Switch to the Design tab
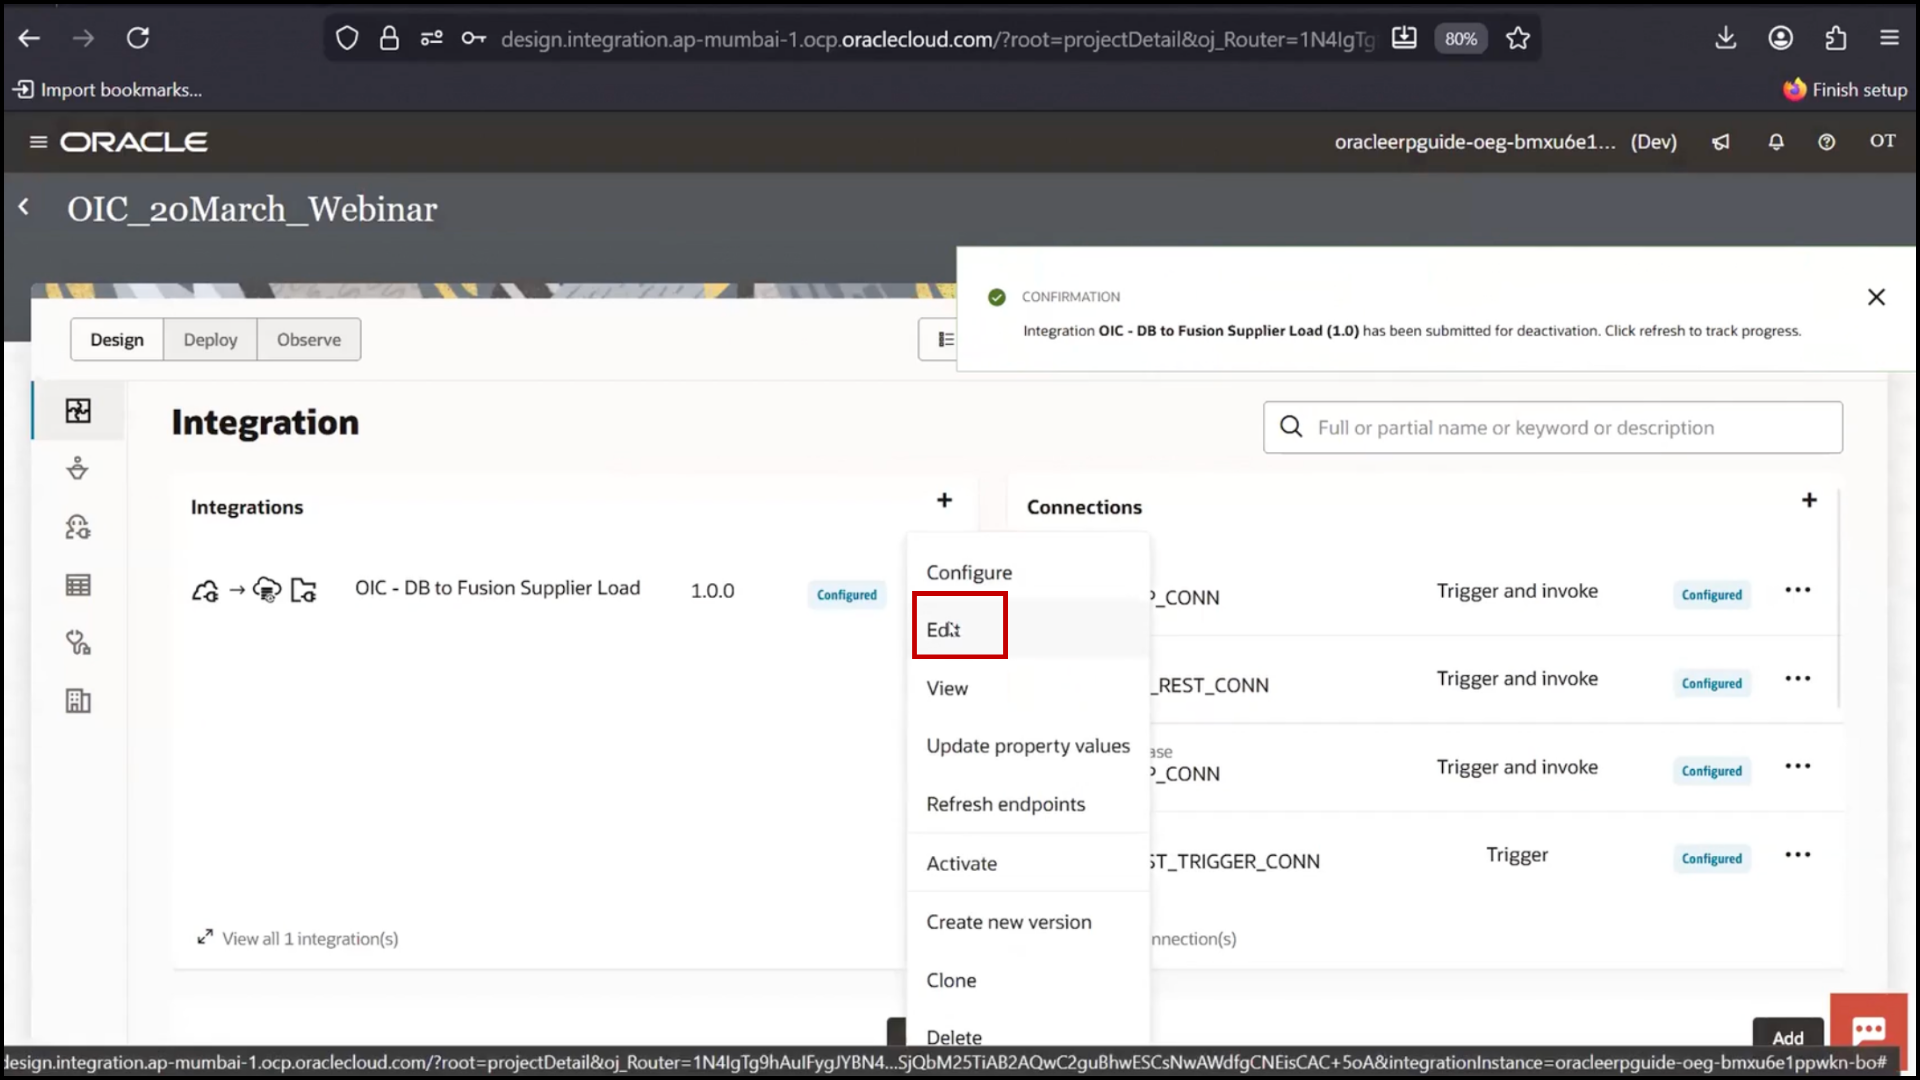The image size is (1920, 1080). pos(117,340)
